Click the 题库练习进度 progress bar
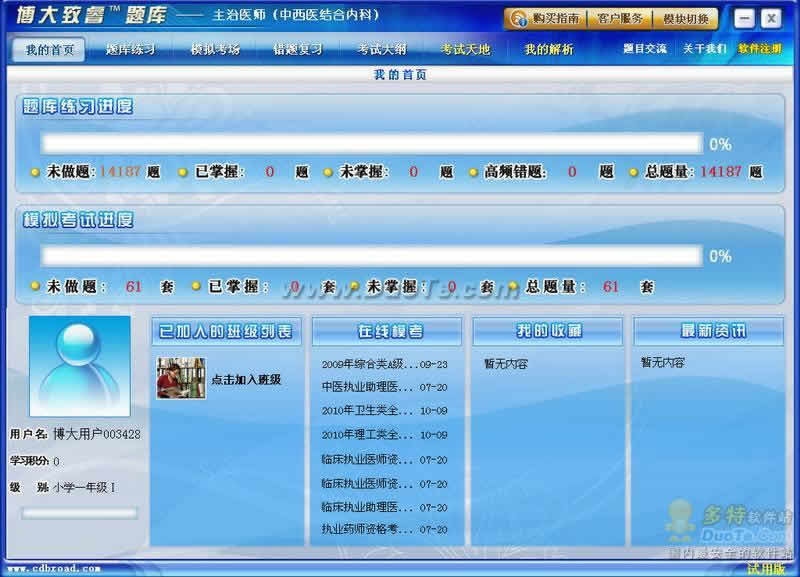The width and height of the screenshot is (800, 577). tap(371, 144)
